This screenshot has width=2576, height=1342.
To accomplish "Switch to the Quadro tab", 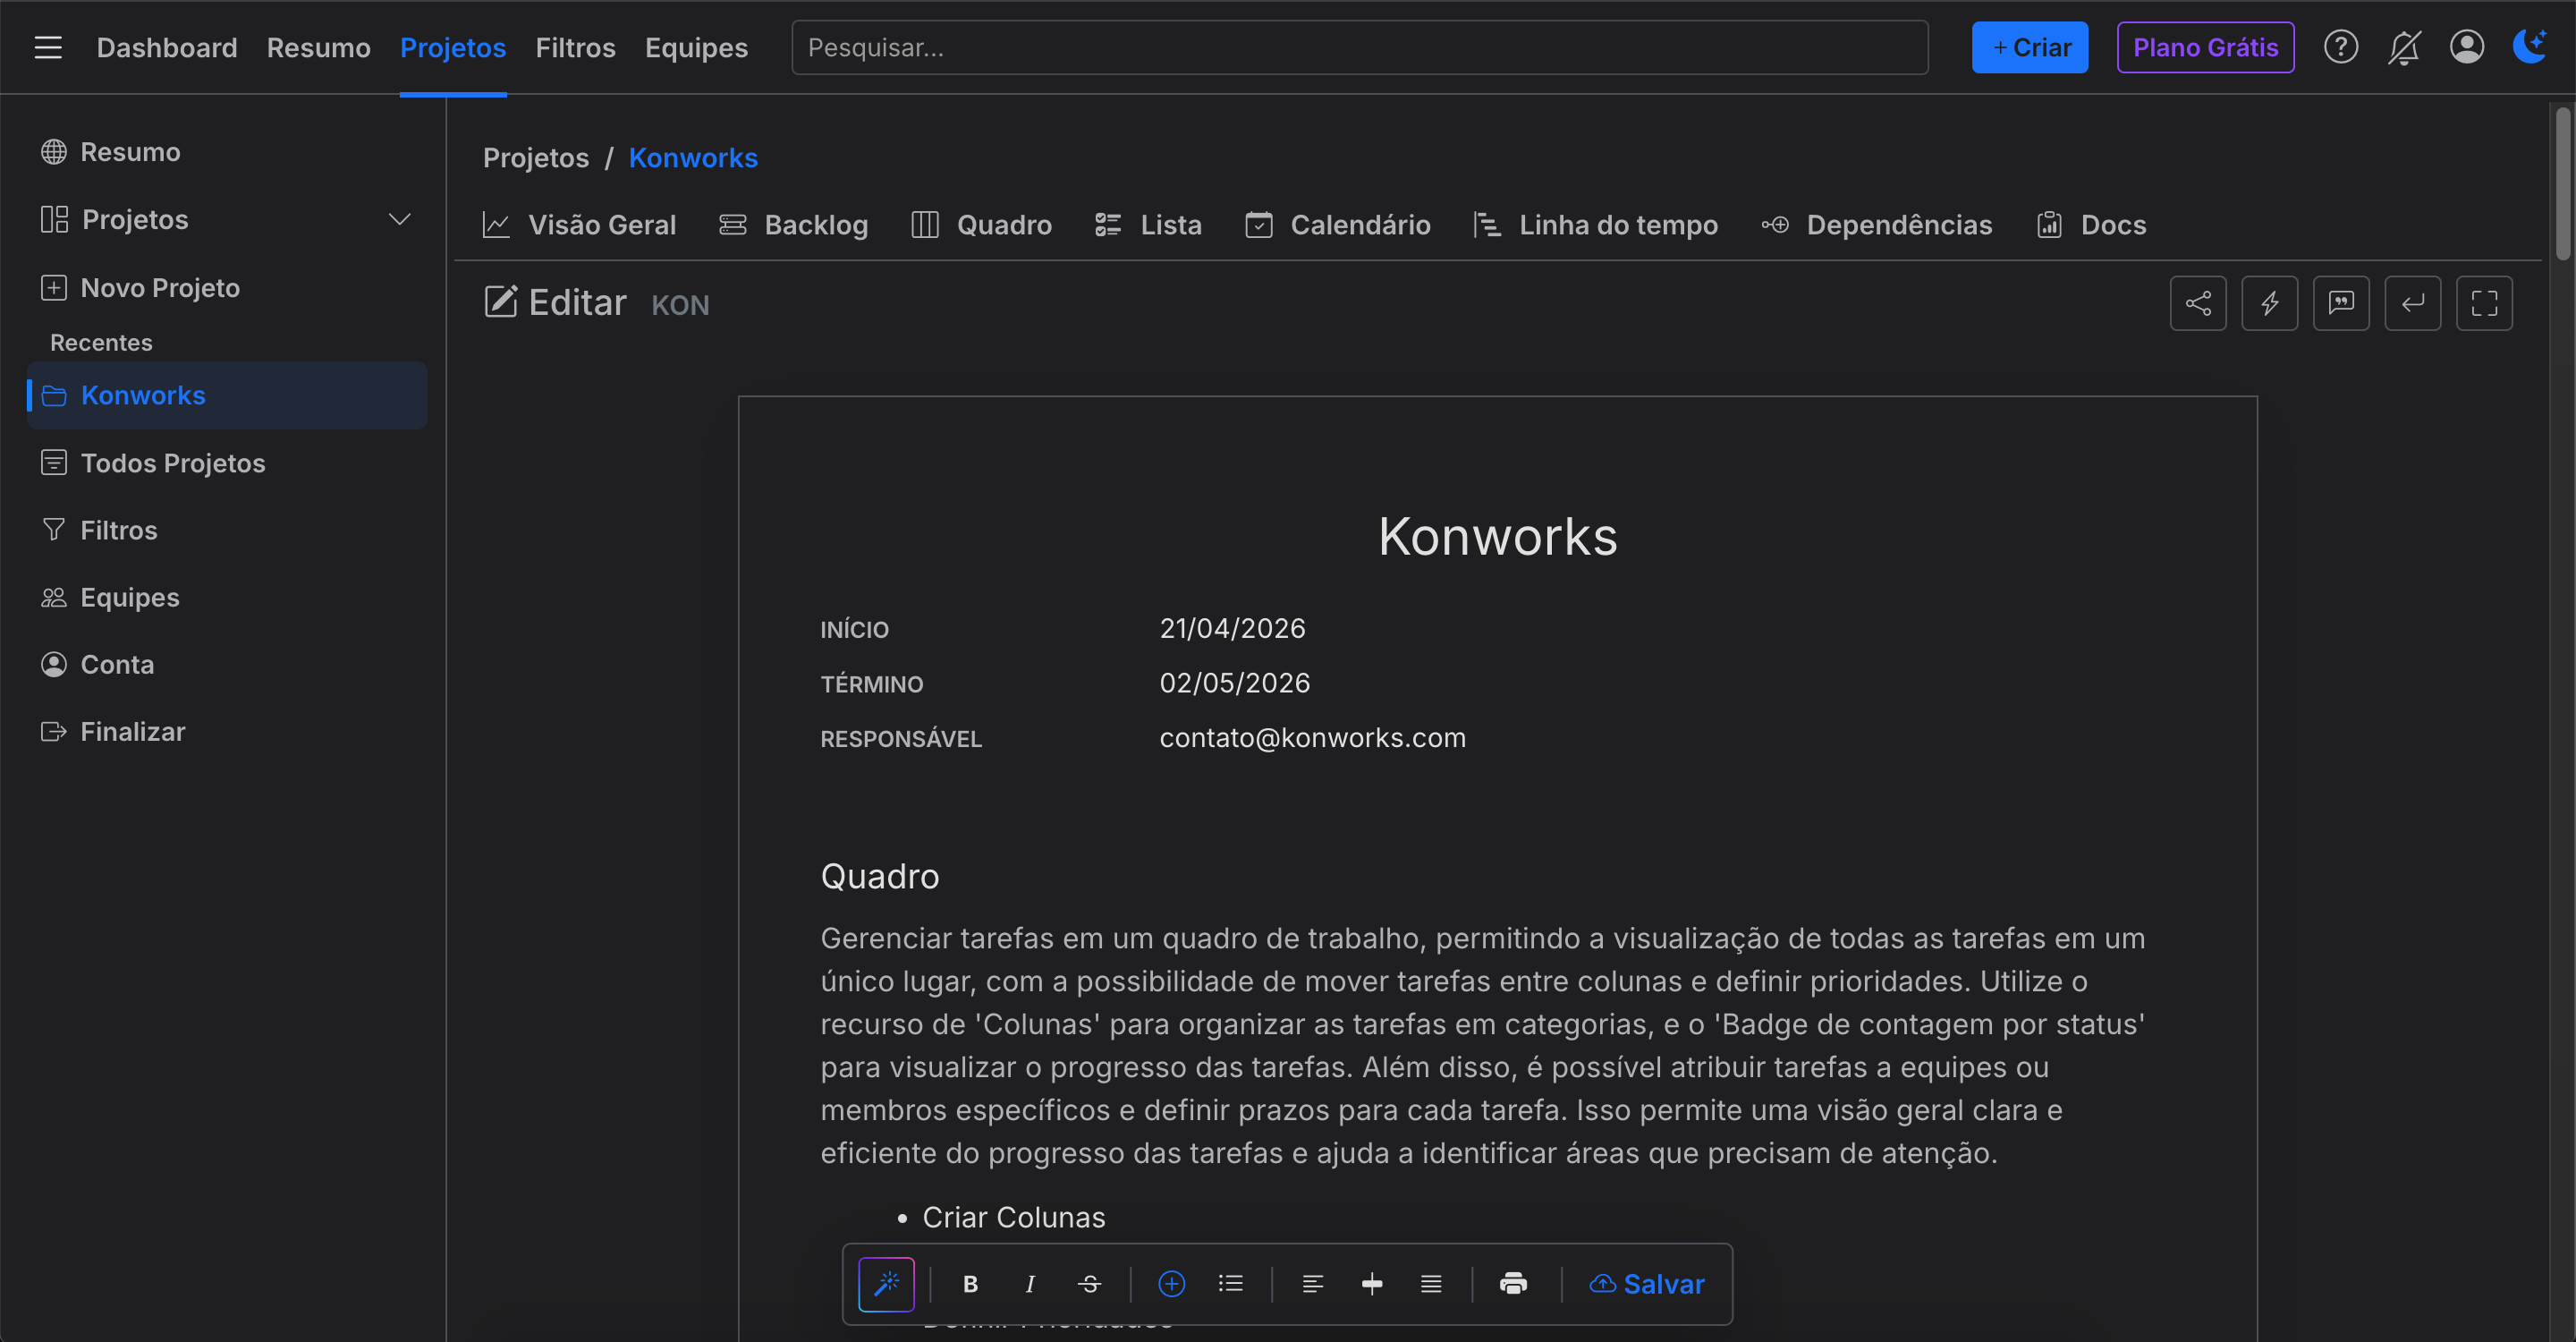I will 982,225.
